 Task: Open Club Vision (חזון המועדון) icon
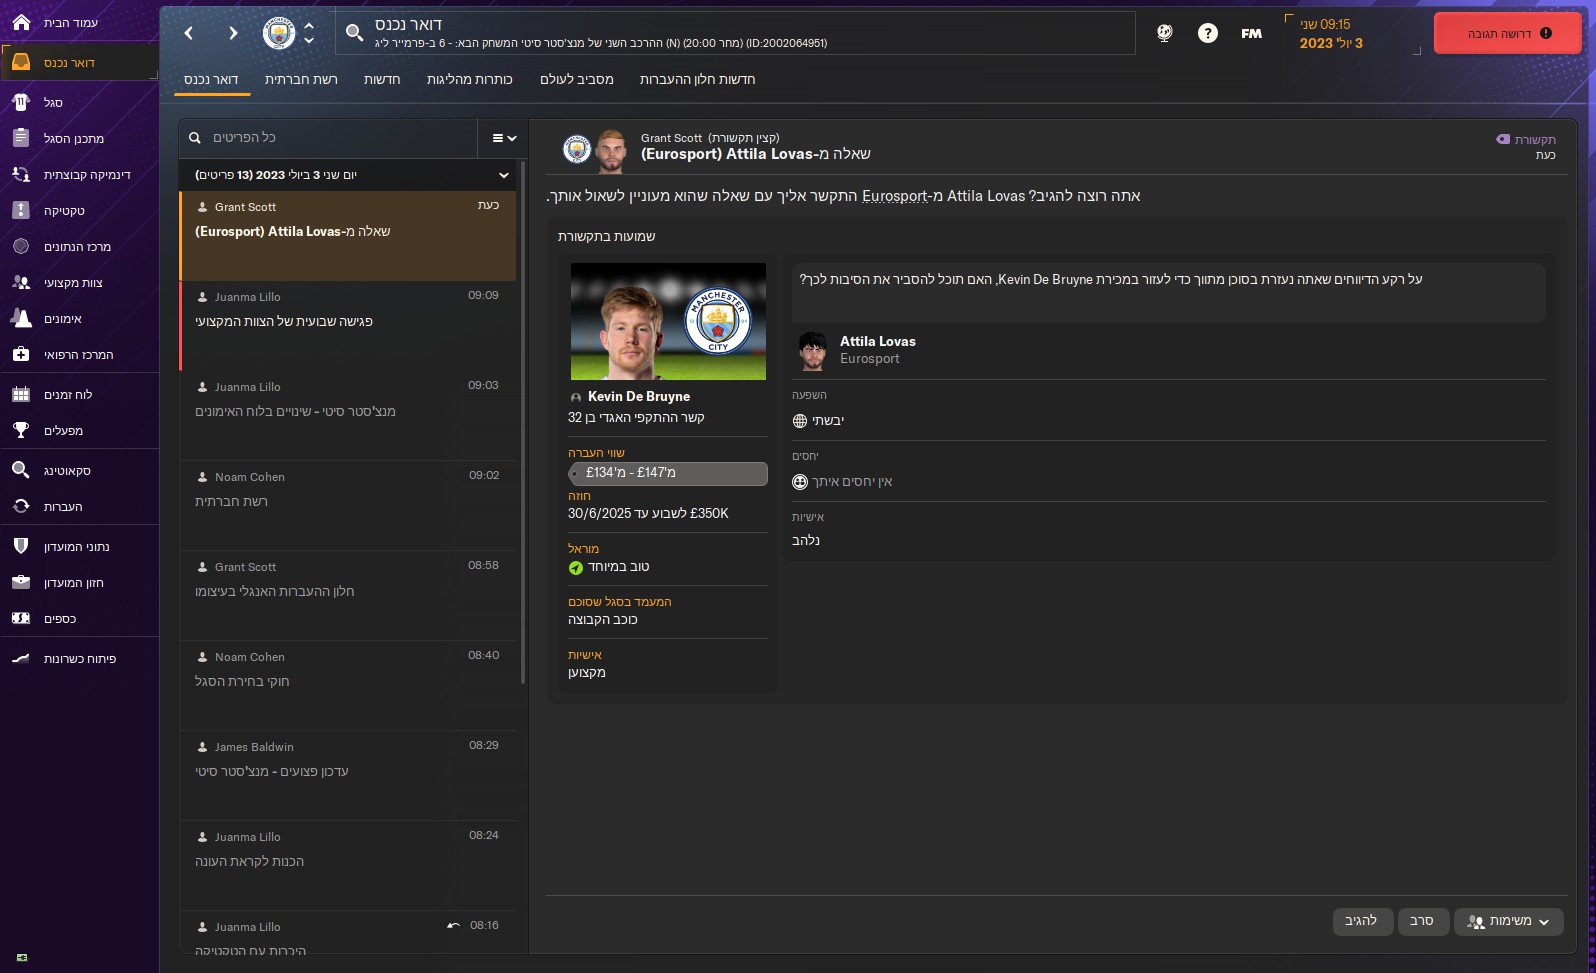[21, 582]
